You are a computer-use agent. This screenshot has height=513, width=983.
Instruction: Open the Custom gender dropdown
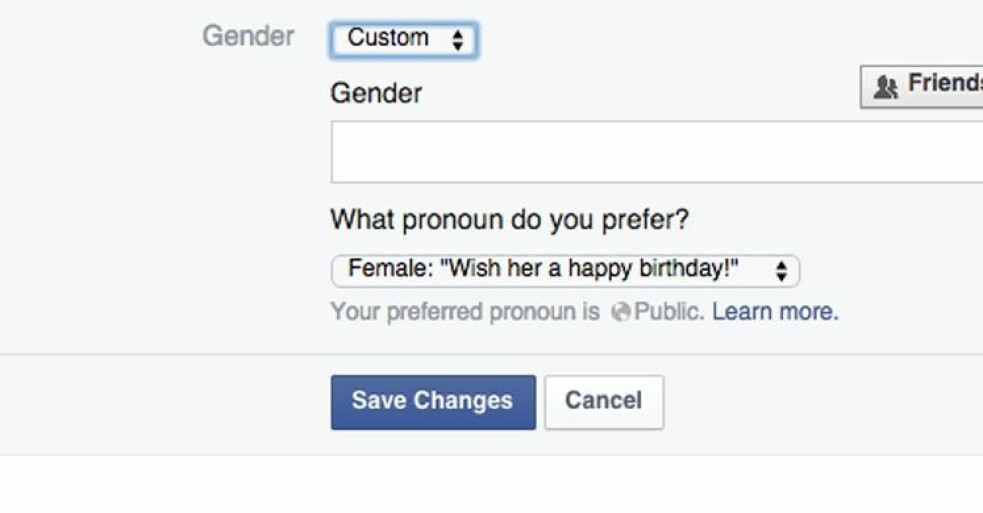[x=404, y=40]
